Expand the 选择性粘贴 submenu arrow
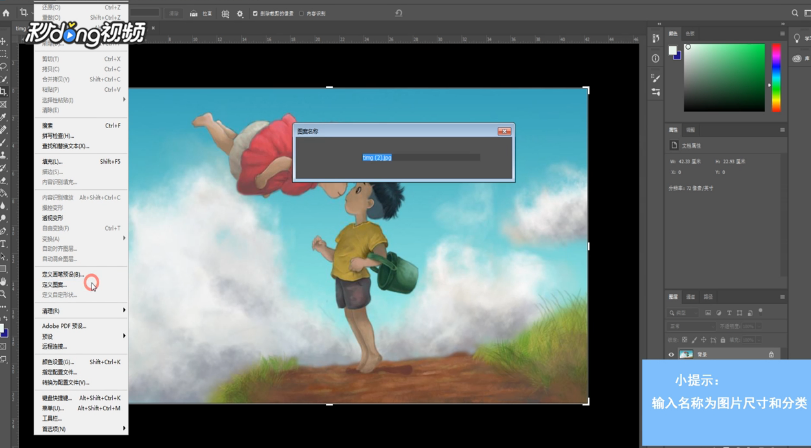 [x=124, y=99]
